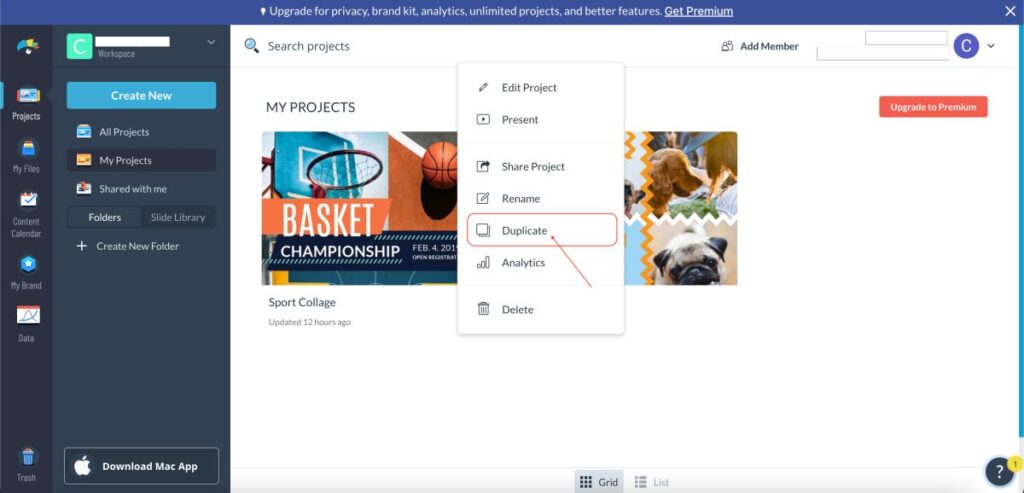
Task: Open the help question mark button
Action: click(999, 470)
